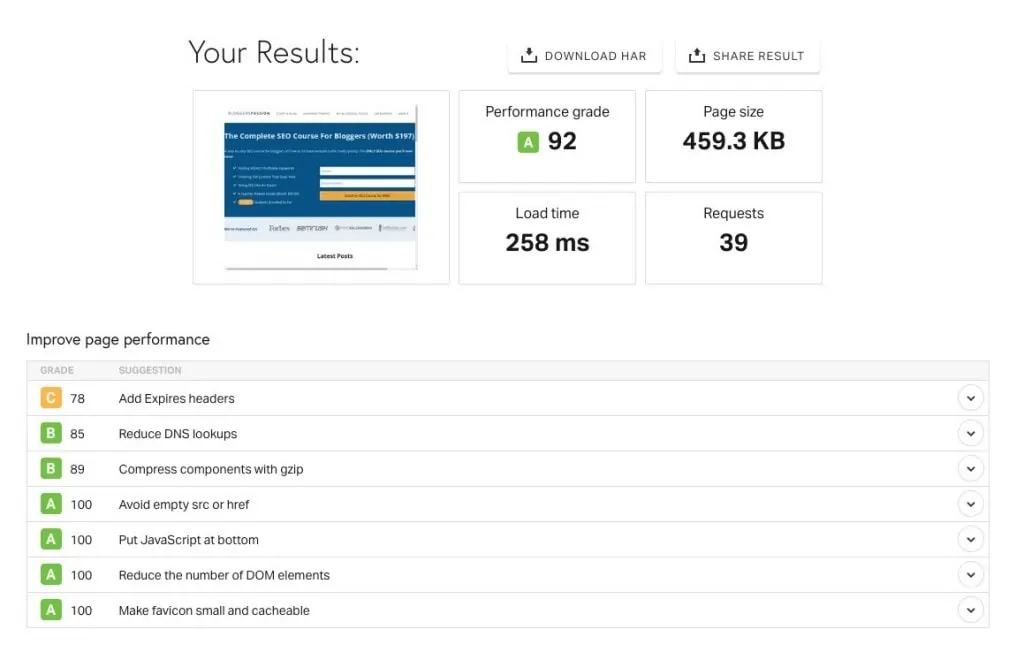This screenshot has height=667, width=1024.
Task: Click the Requests count card
Action: pyautogui.click(x=733, y=238)
